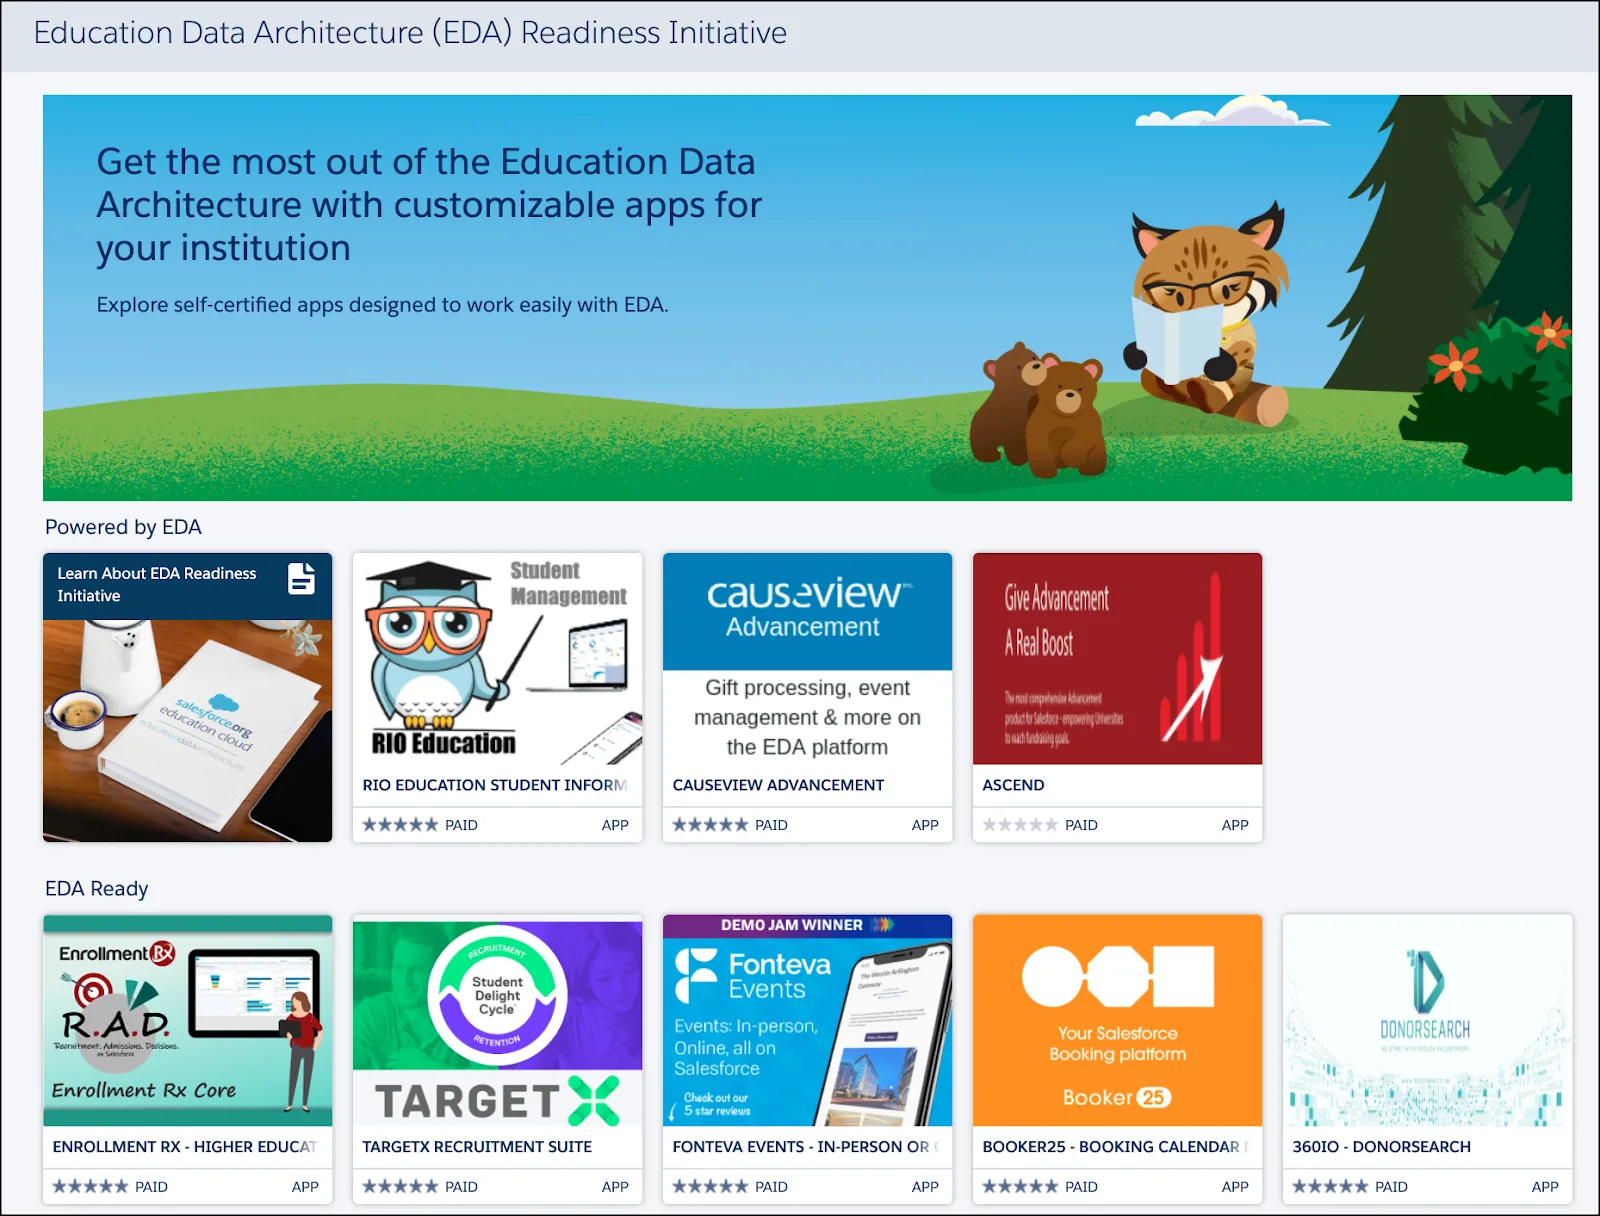
Task: Click FONTEVA EVENTS - IN-PERSON OR title
Action: 805,1147
